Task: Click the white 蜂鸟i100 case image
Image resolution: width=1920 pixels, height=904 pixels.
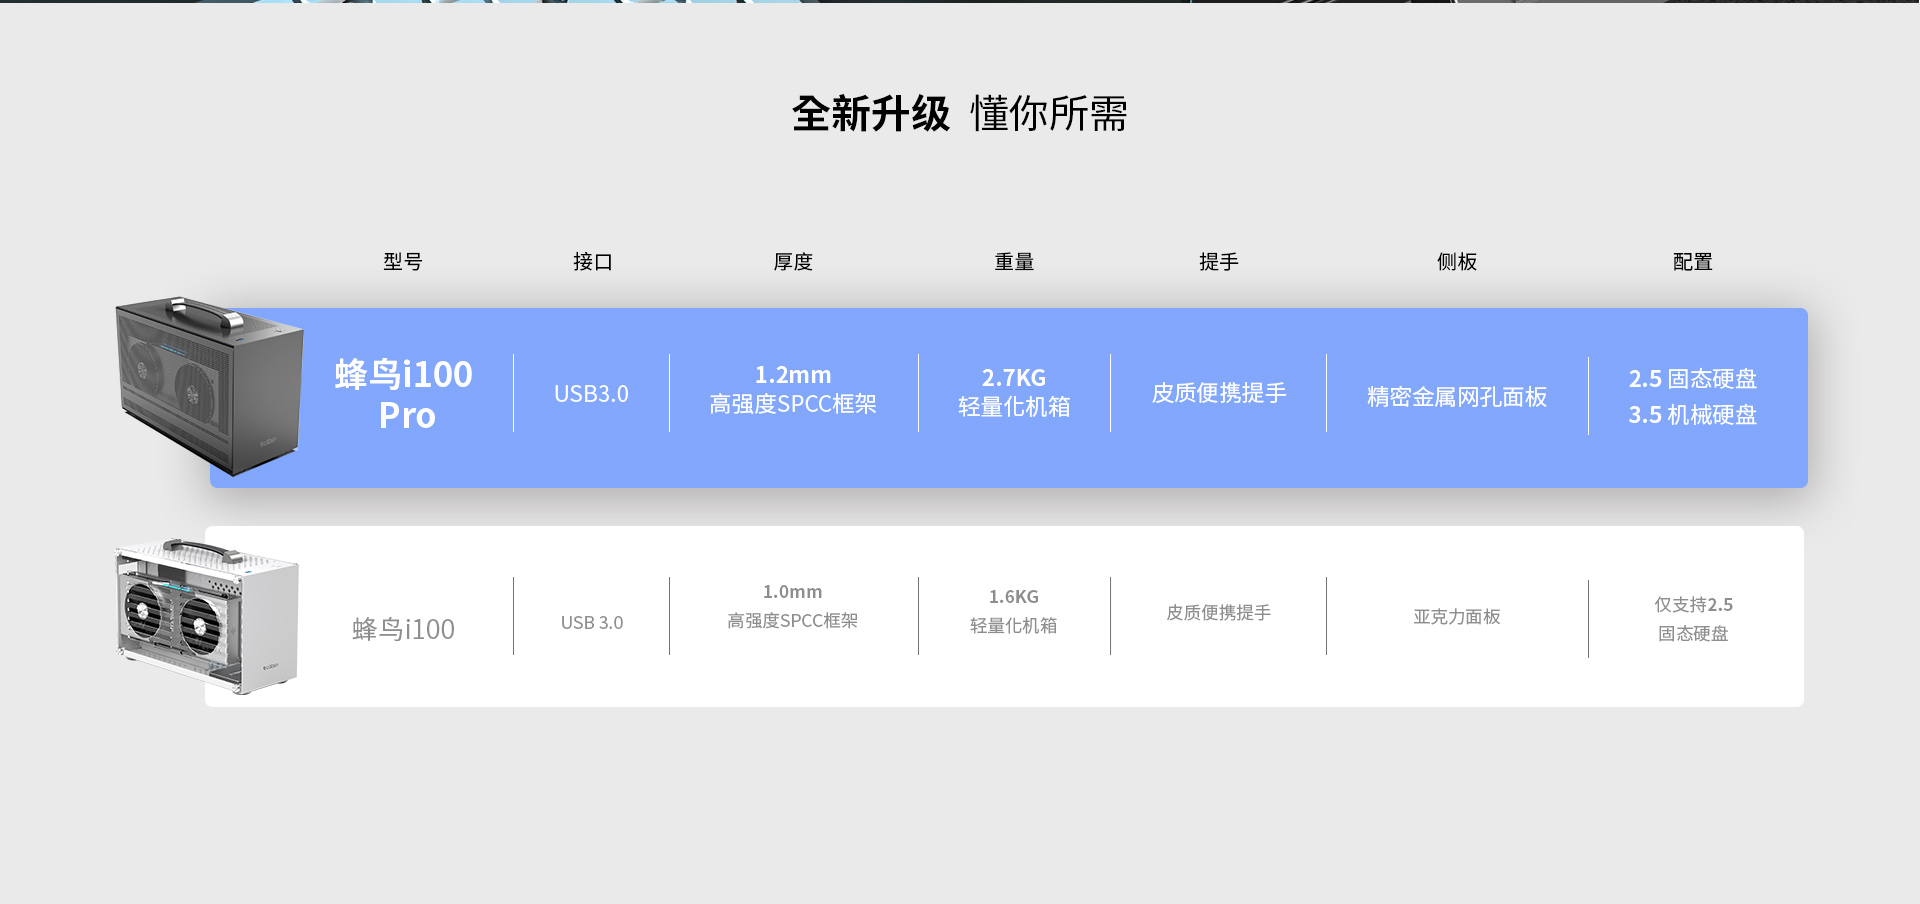Action: [x=207, y=616]
